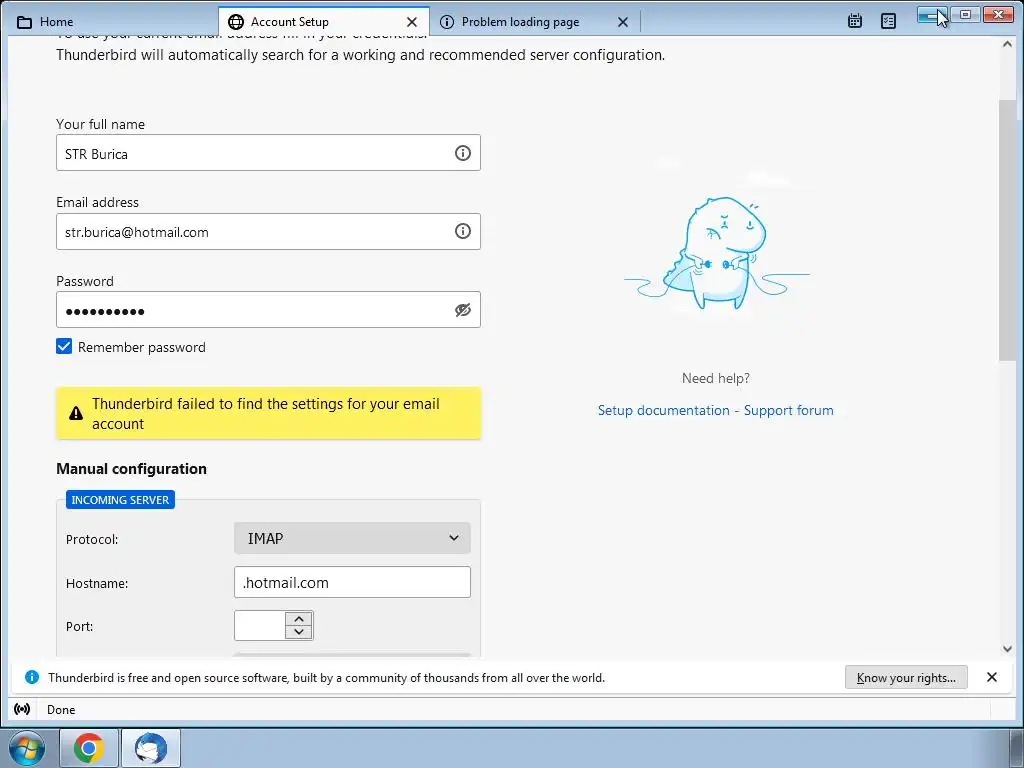Click the Remember password label

point(142,347)
